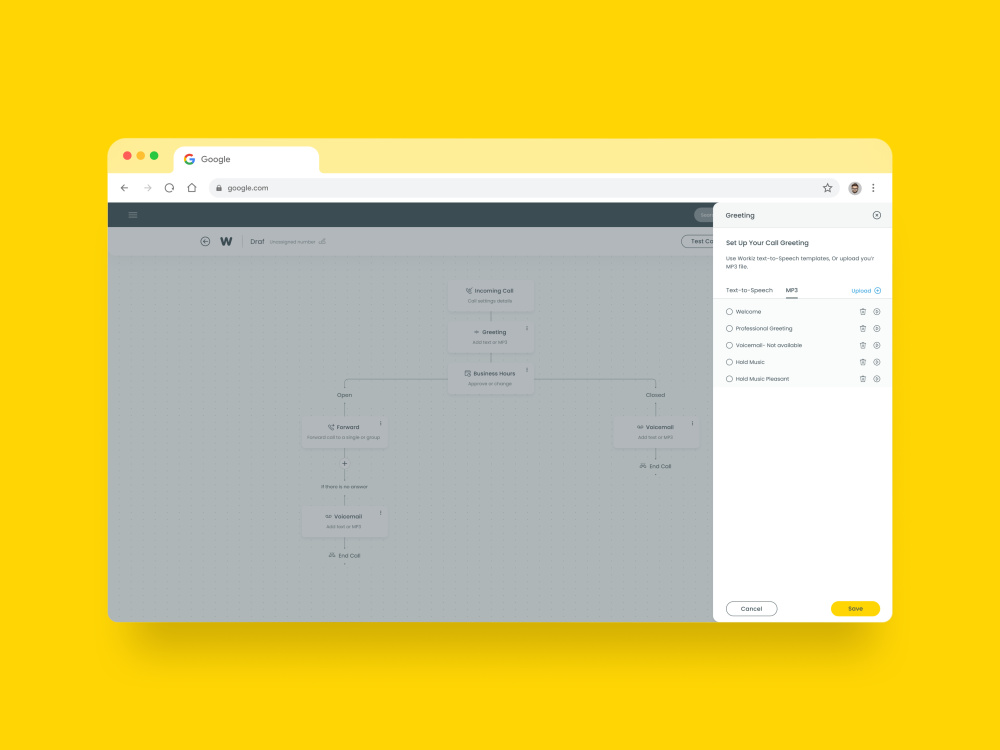Viewport: 1000px width, 750px height.
Task: Open the Greeting flow node
Action: coord(490,337)
